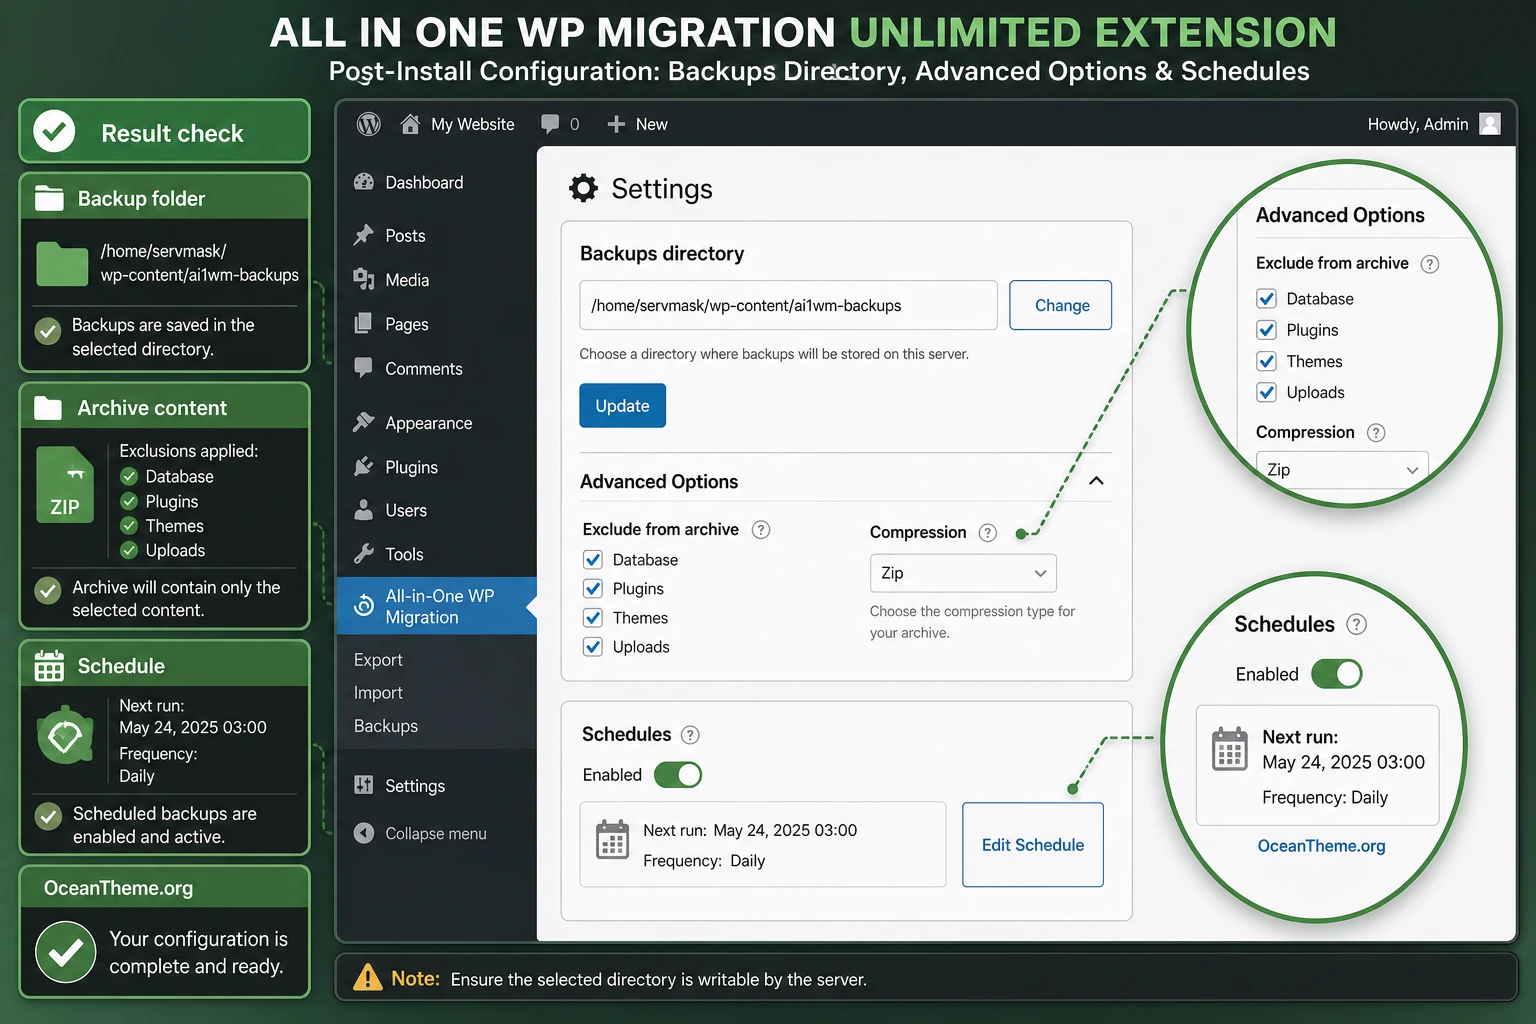Screen dimensions: 1536x1024
Task: Open the Zip dropdown in the Advanced Options callout
Action: coord(1342,470)
